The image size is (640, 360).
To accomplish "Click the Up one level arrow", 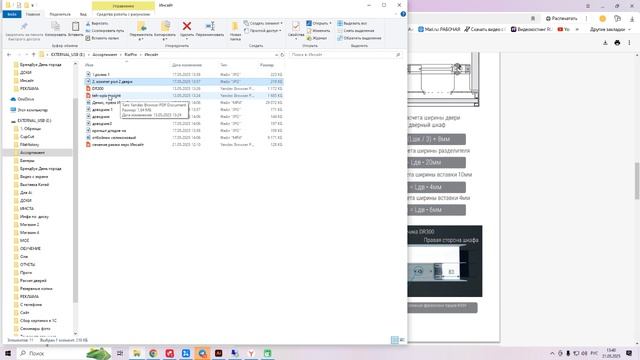I will pos(33,54).
